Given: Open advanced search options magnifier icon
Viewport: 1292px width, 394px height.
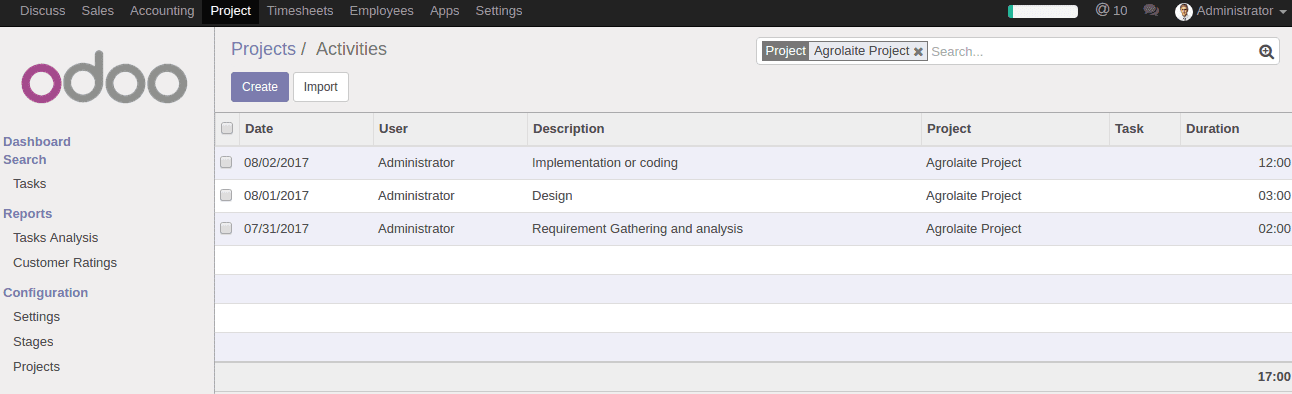Looking at the screenshot, I should click(1266, 52).
